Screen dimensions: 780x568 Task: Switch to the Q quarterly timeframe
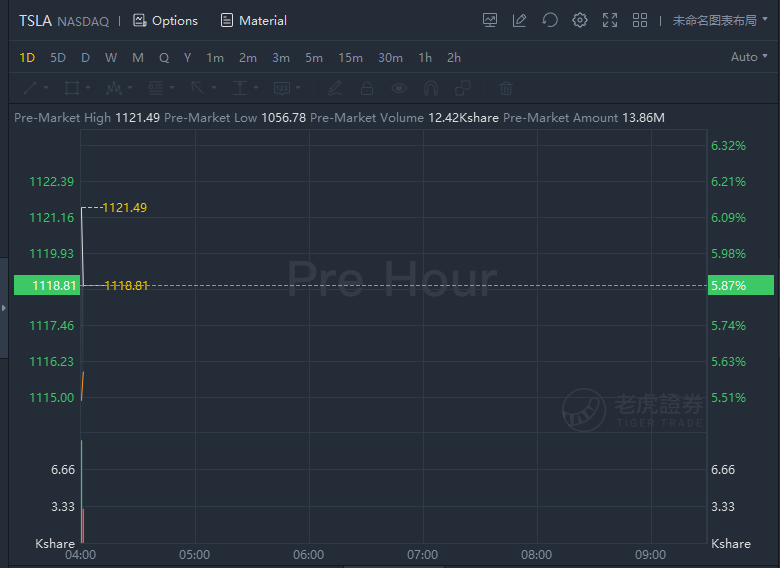[164, 58]
